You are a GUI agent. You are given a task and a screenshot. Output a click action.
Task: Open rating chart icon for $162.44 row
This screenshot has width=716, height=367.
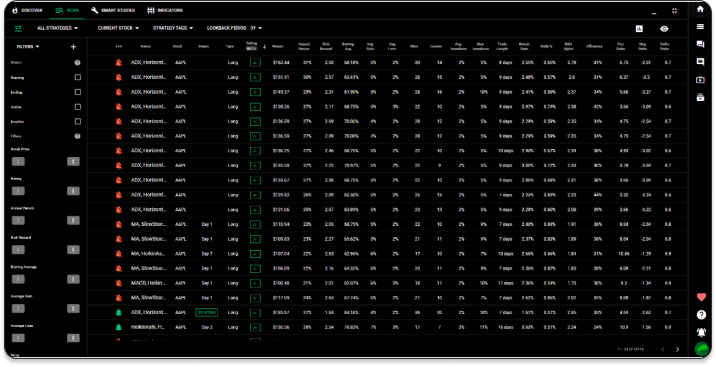(x=255, y=63)
